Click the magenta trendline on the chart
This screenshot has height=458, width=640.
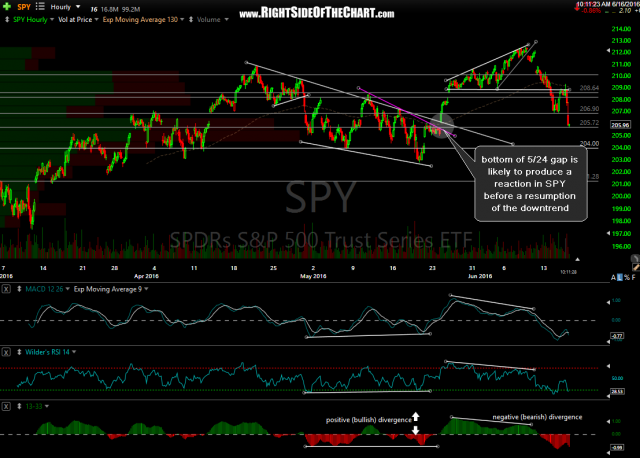point(406,112)
